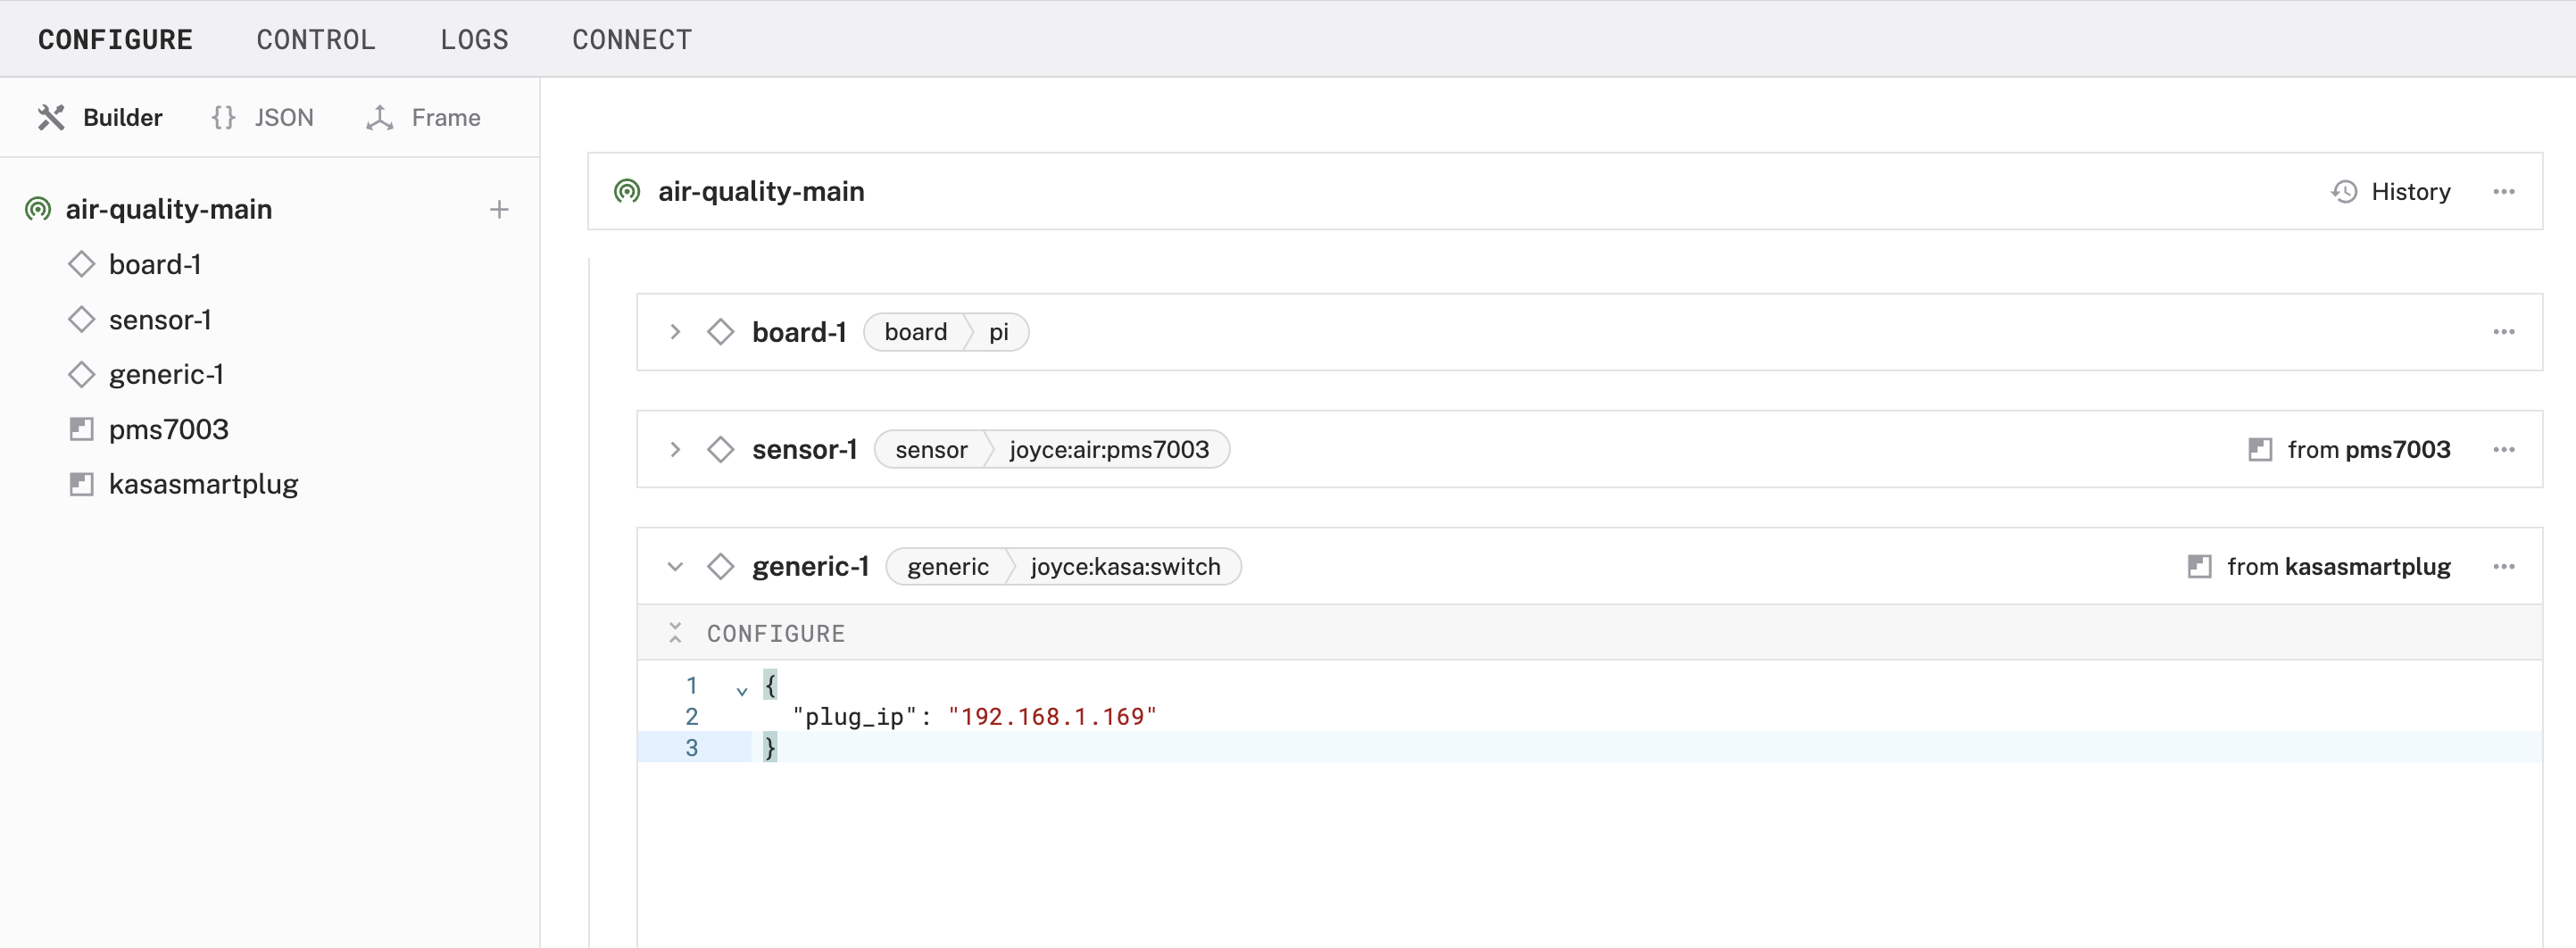This screenshot has width=2576, height=948.
Task: Click the module icon next to sidebar pms7003
Action: tap(81, 429)
